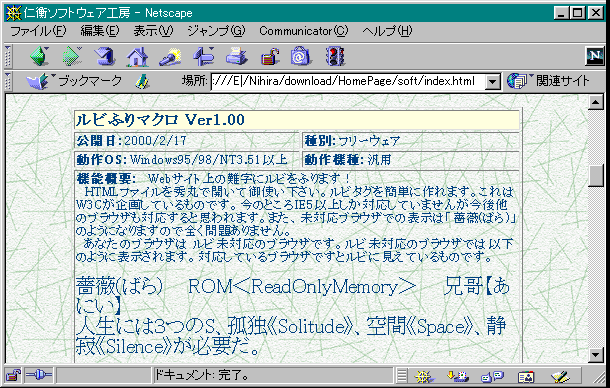This screenshot has height=388, width=610.
Task: Open the Mailbox icon in the component bar
Action: [458, 376]
